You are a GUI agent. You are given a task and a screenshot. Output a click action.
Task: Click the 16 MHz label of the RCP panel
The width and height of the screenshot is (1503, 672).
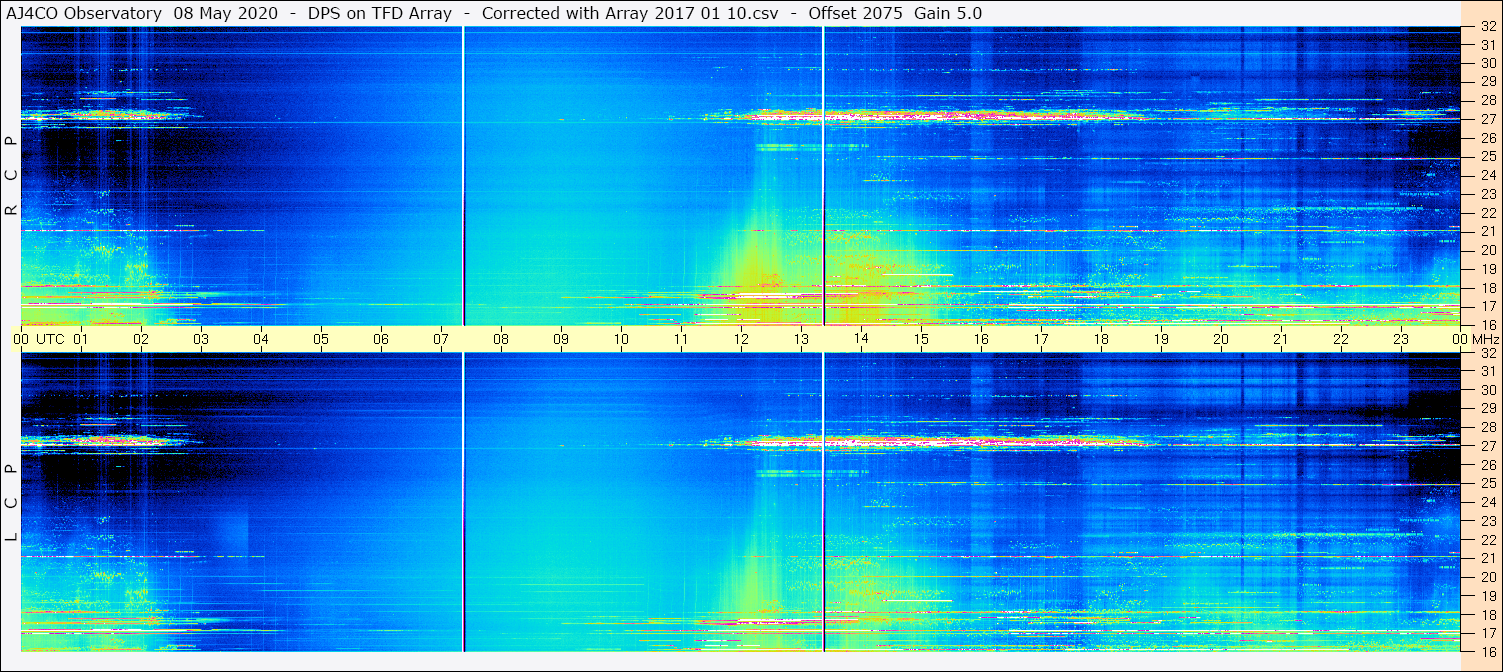[1487, 324]
